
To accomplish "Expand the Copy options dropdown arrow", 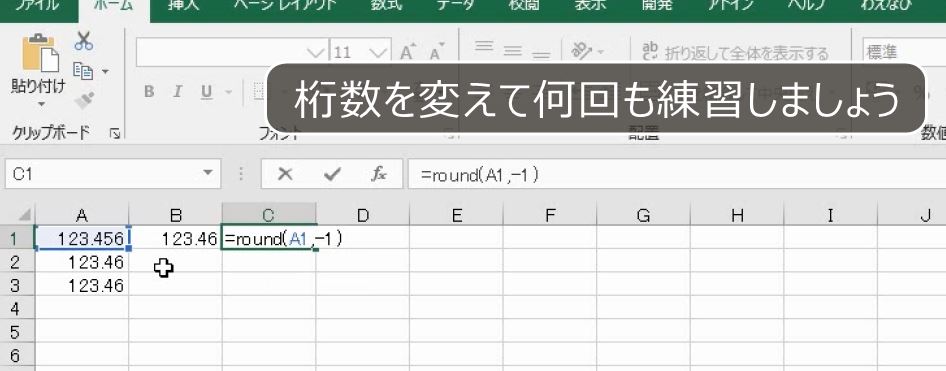I will (x=105, y=72).
